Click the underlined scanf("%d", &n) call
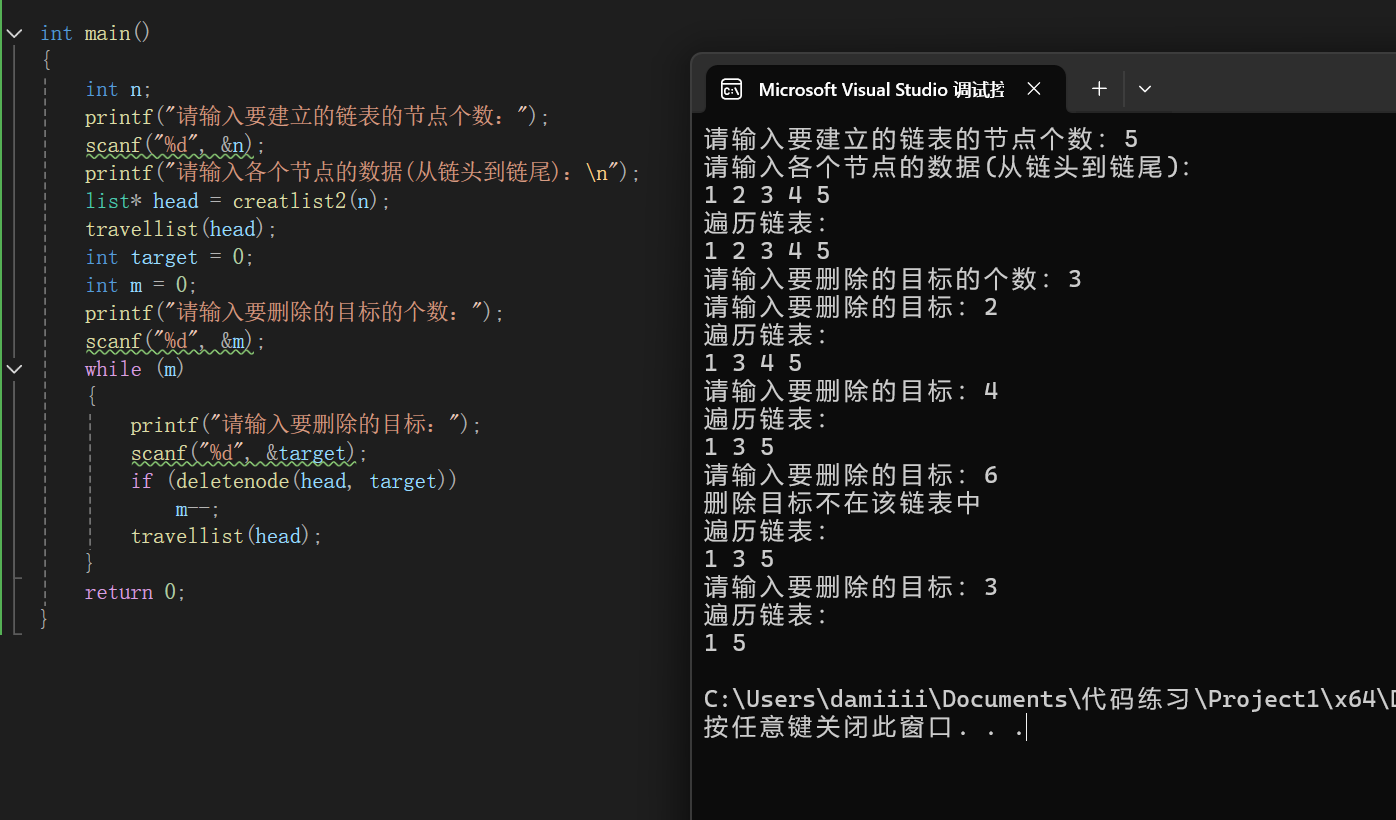This screenshot has width=1396, height=820. click(168, 145)
